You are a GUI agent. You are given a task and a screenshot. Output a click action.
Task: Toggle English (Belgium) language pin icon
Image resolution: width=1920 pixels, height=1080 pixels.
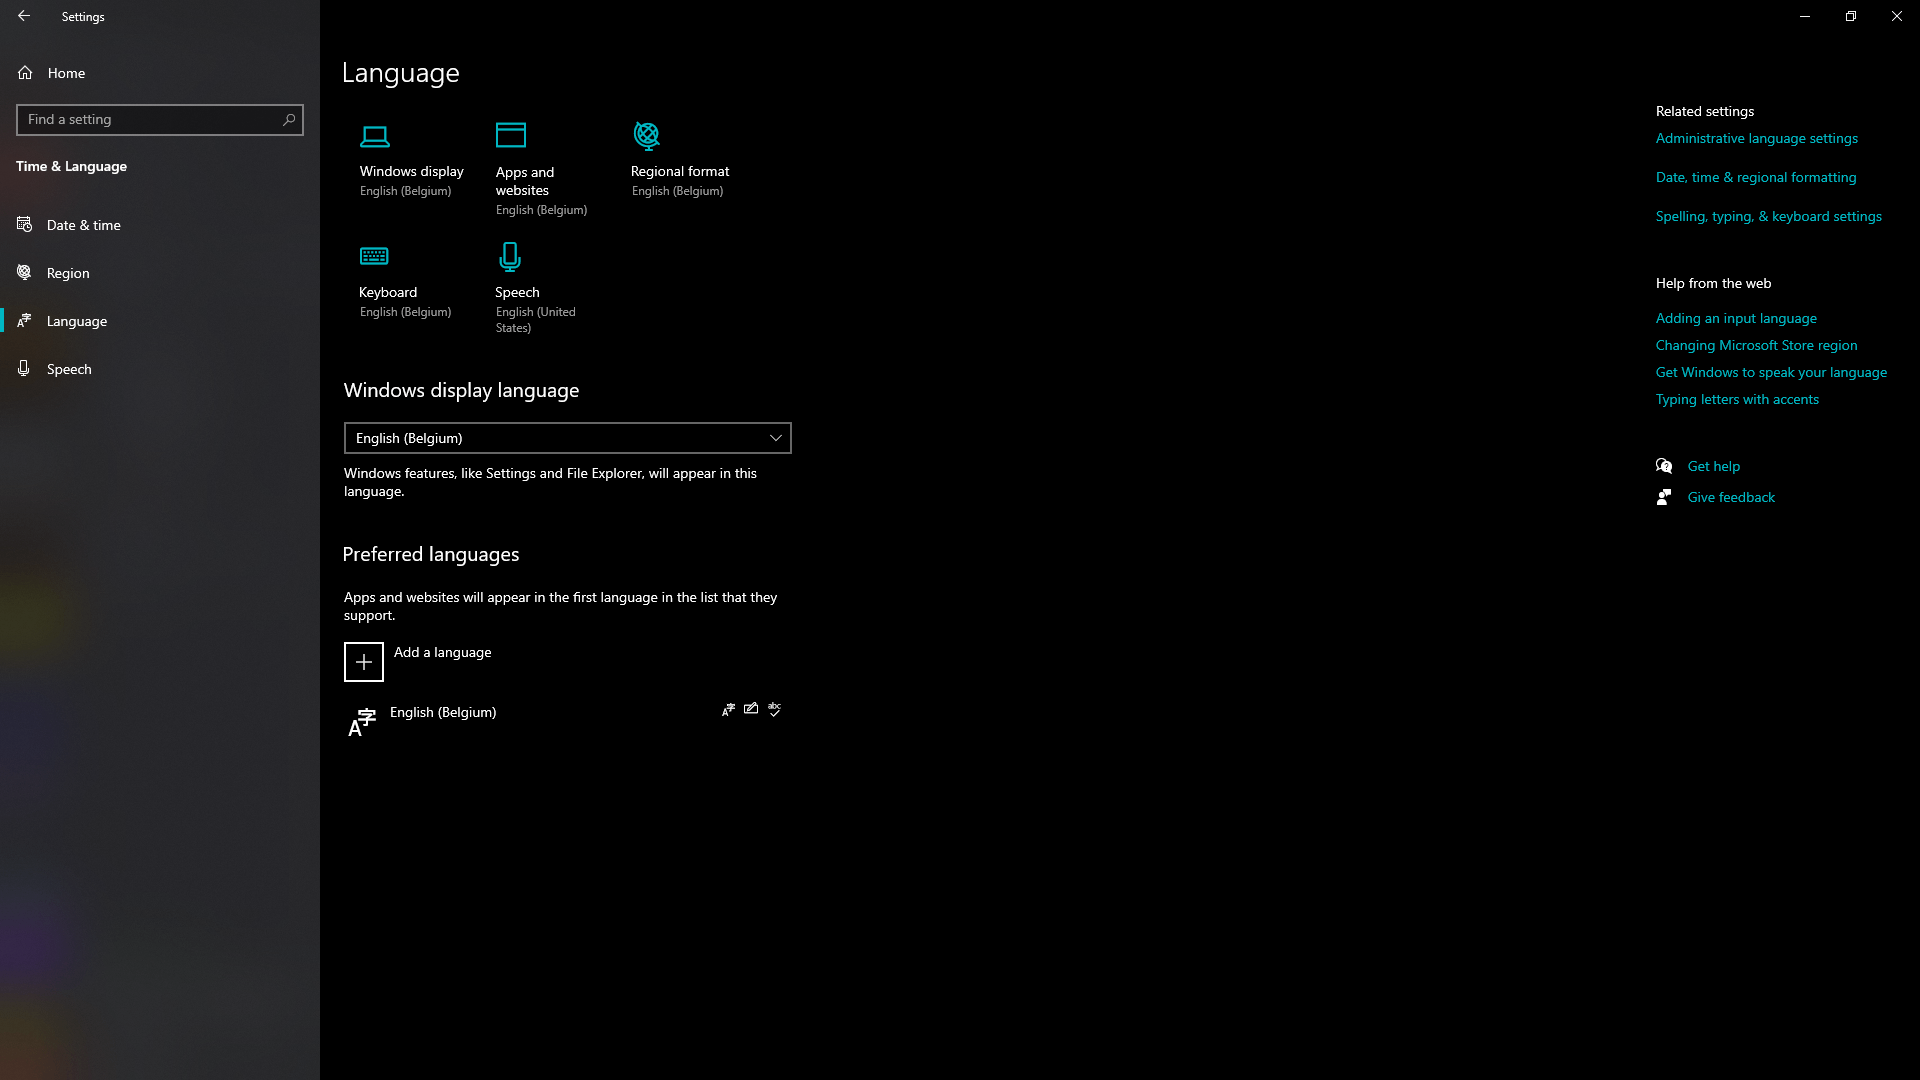728,708
